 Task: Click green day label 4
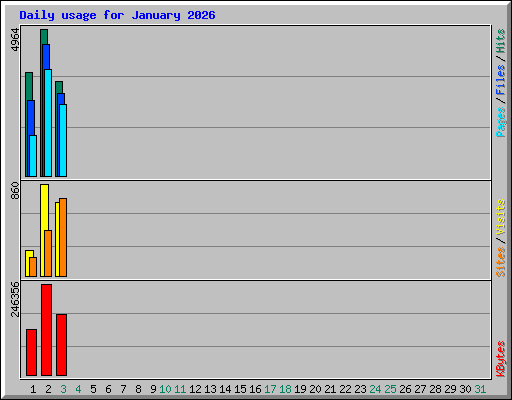point(78,389)
